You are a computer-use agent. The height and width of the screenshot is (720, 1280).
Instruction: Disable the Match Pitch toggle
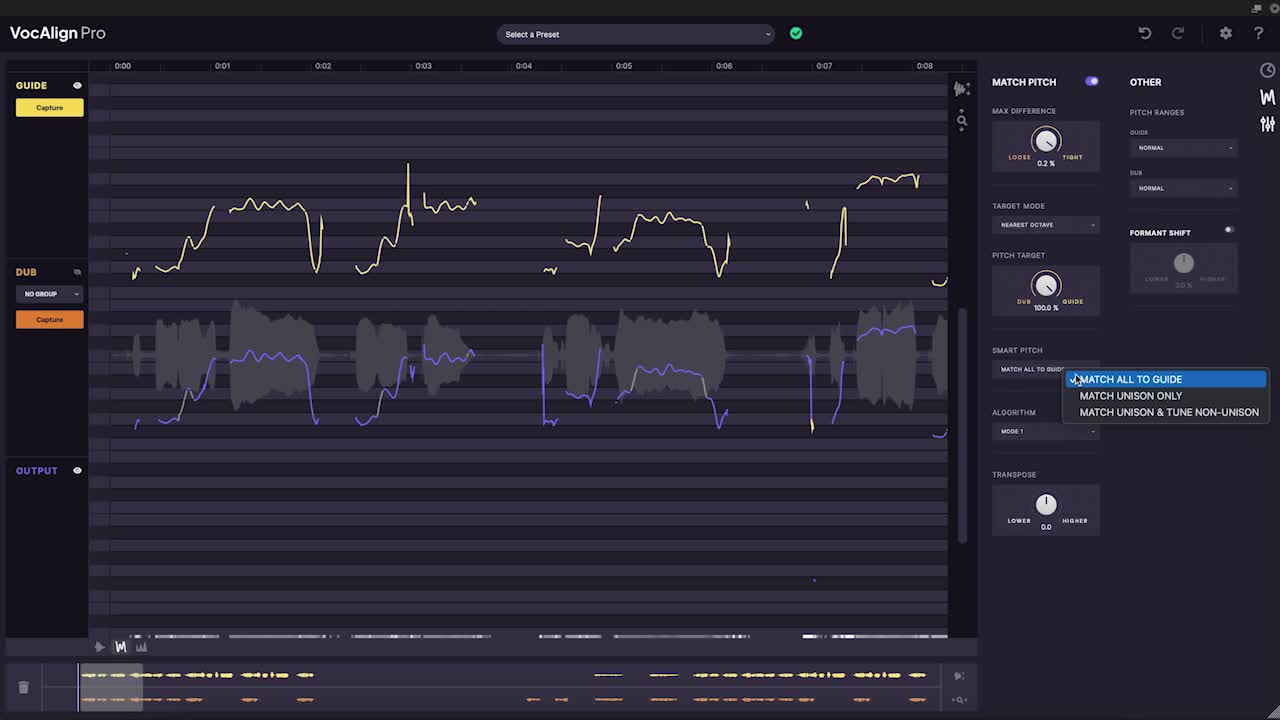[x=1091, y=82]
